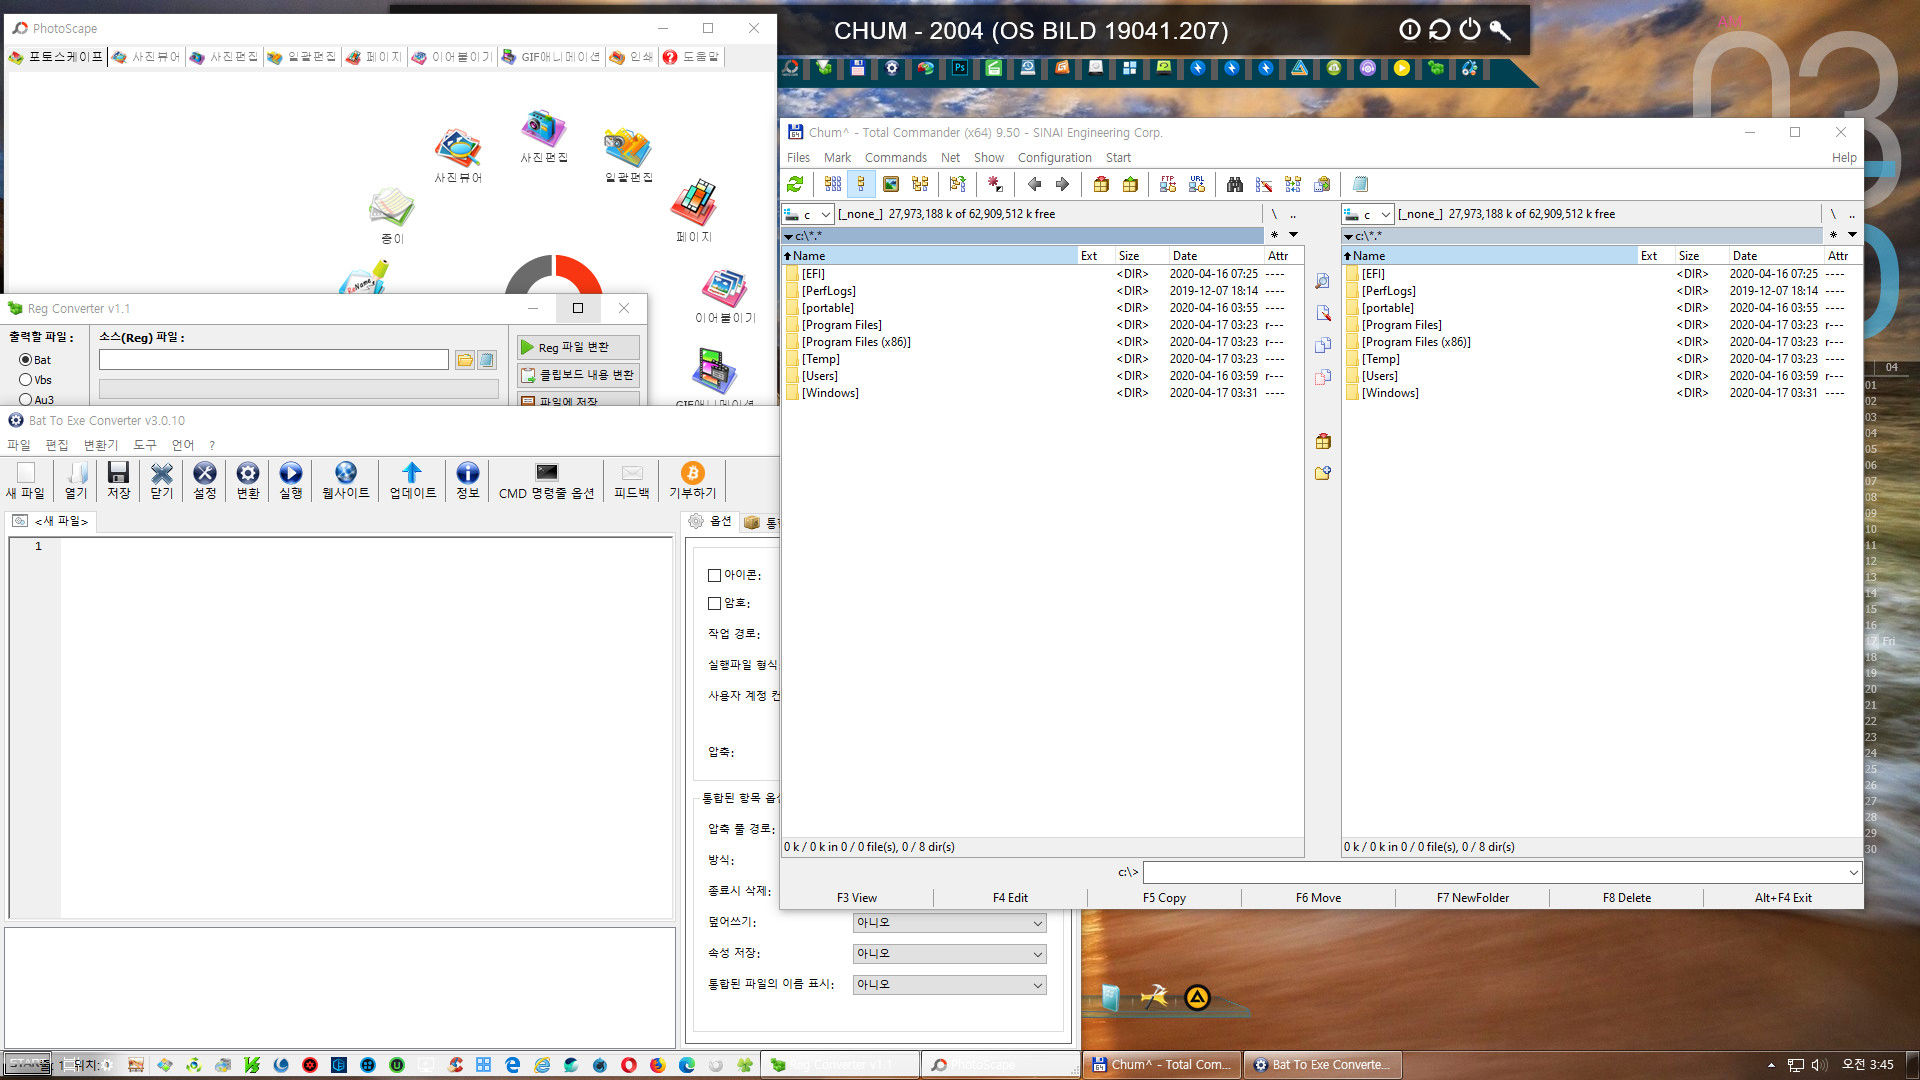1920x1080 pixels.
Task: Open 일괄편집 icon in PhotoScape home
Action: point(628,156)
